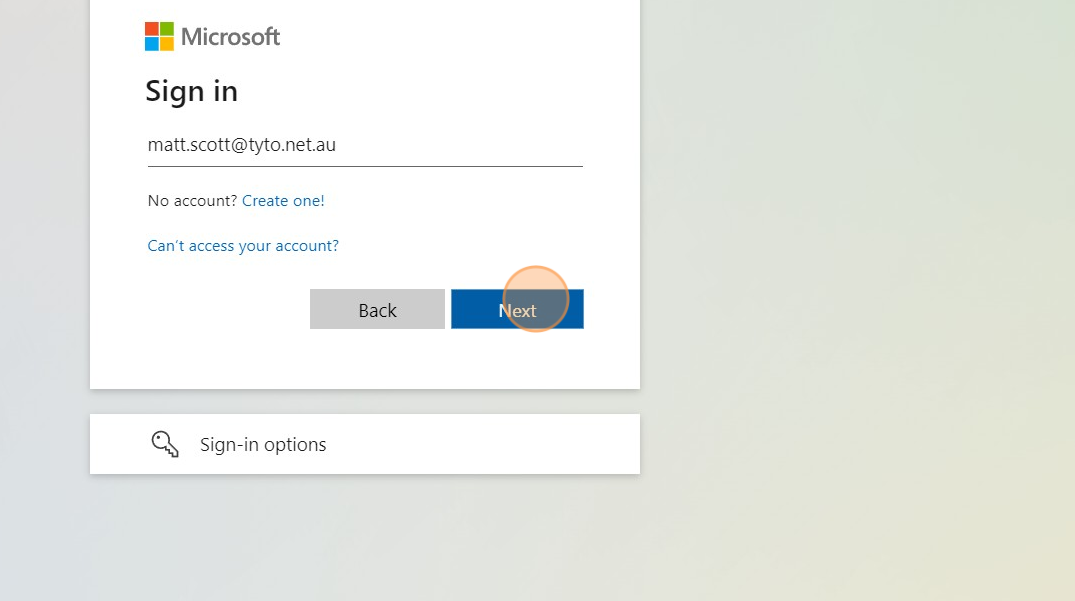Viewport: 1075px width, 601px height.
Task: Open the Sign-in options text label
Action: (x=263, y=445)
